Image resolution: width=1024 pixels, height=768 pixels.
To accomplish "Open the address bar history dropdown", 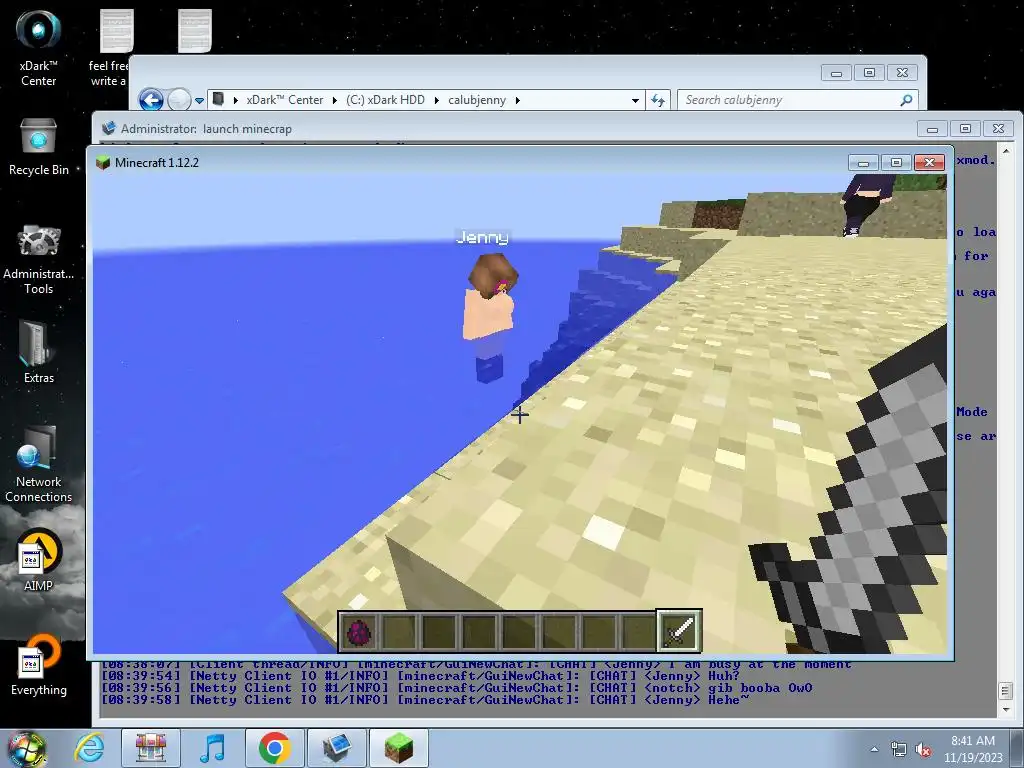I will tap(635, 101).
